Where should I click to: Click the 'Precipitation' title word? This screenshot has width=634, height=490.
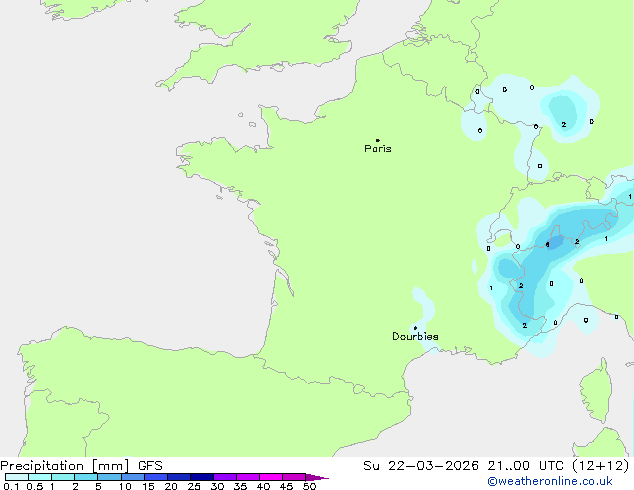pos(42,466)
